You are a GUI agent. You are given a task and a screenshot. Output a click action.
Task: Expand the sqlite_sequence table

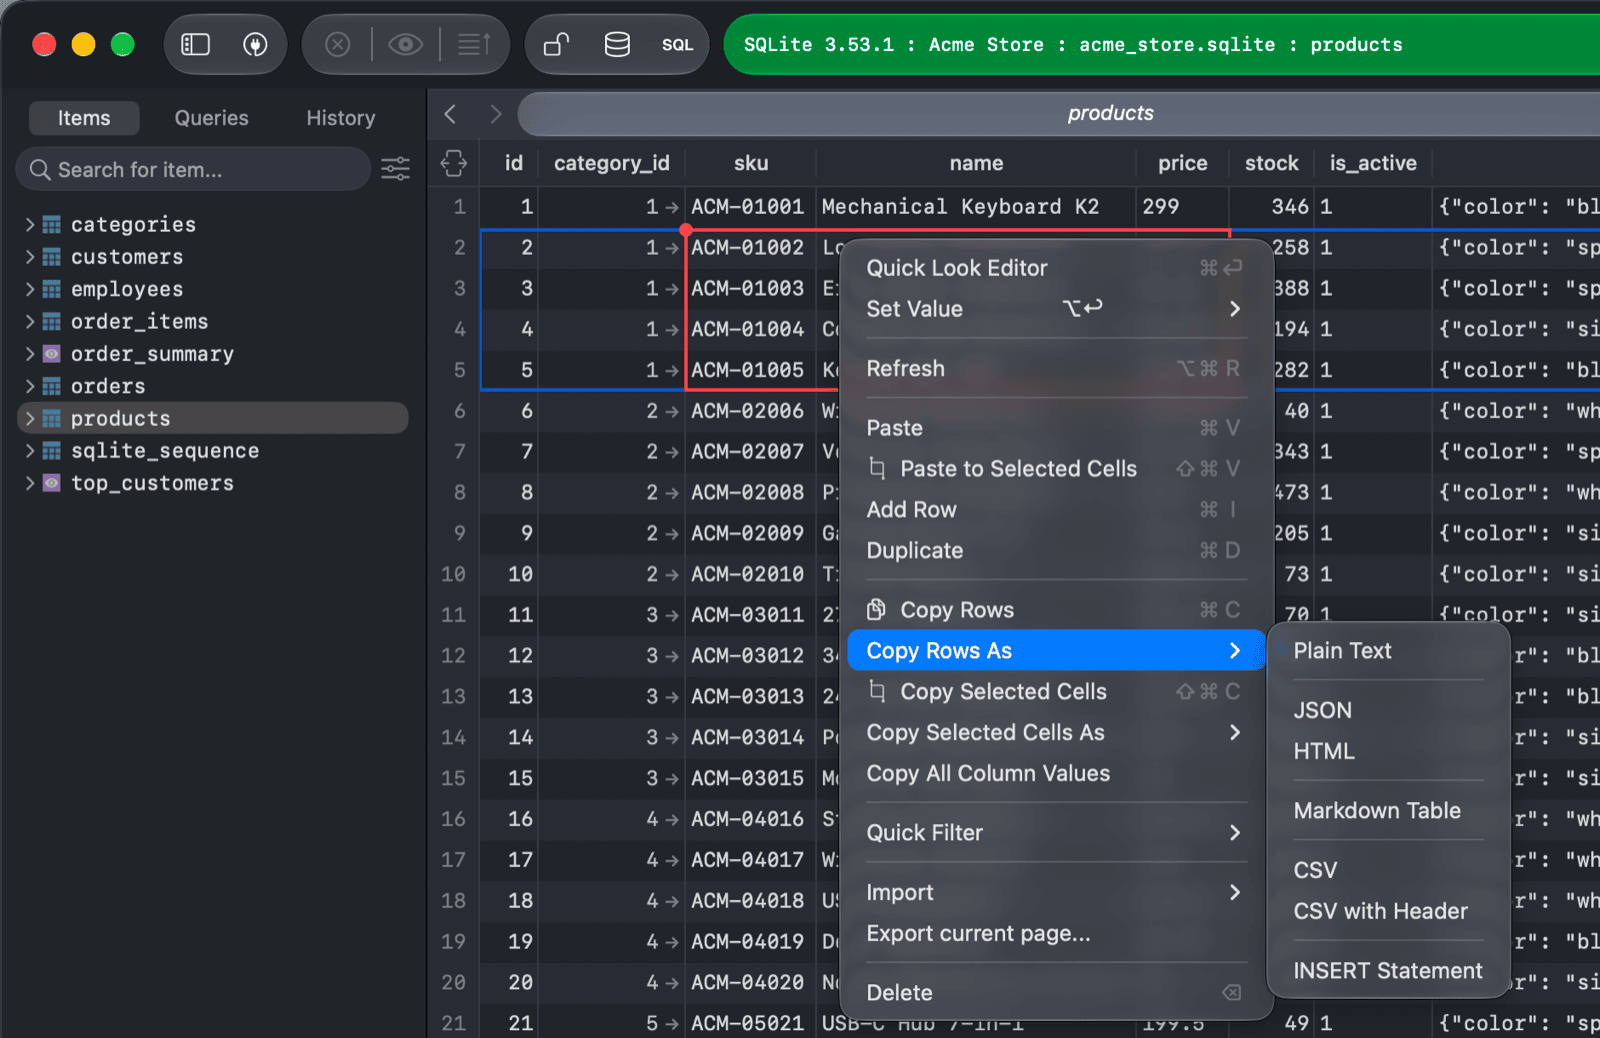click(30, 451)
